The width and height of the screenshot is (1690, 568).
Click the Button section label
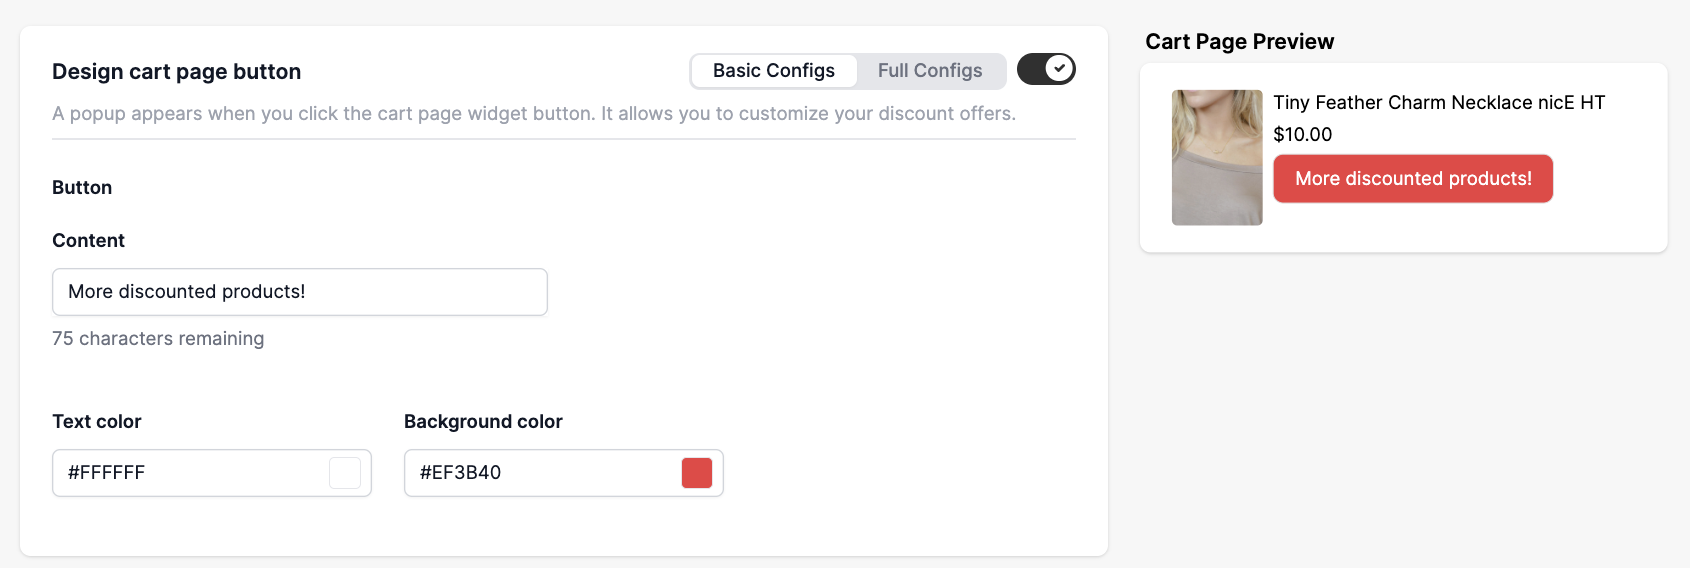click(x=82, y=188)
